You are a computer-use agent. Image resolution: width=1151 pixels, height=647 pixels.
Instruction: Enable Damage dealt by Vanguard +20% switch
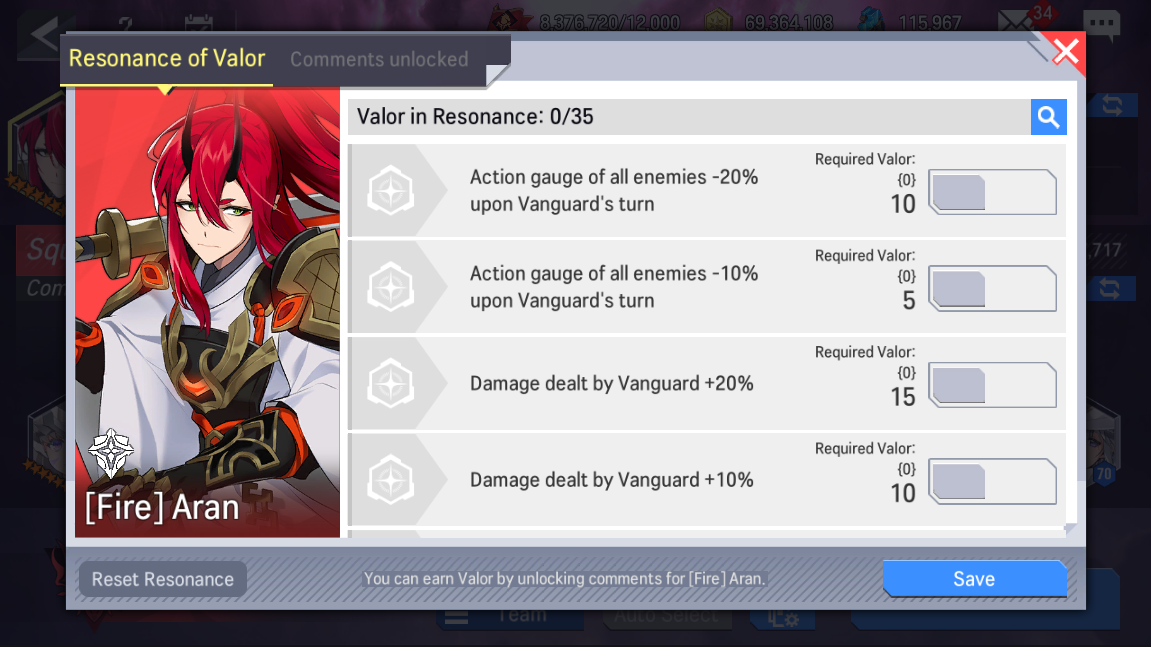click(x=992, y=385)
